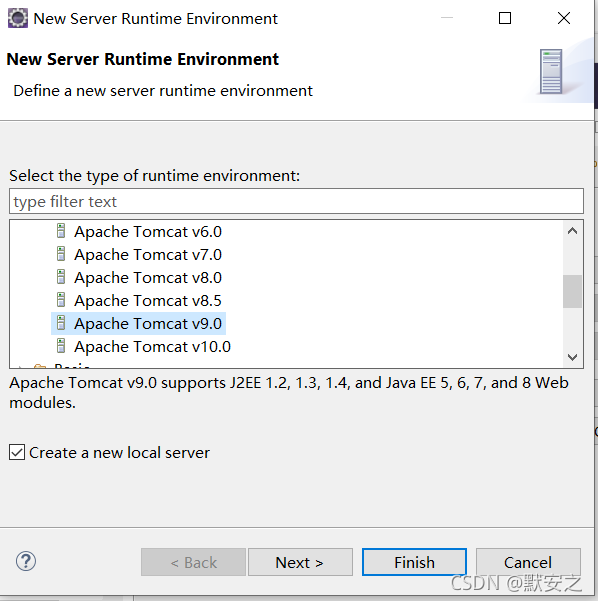Select Apache Tomcat v8.5 runtime
Viewport: 598px width, 601px height.
(x=148, y=300)
